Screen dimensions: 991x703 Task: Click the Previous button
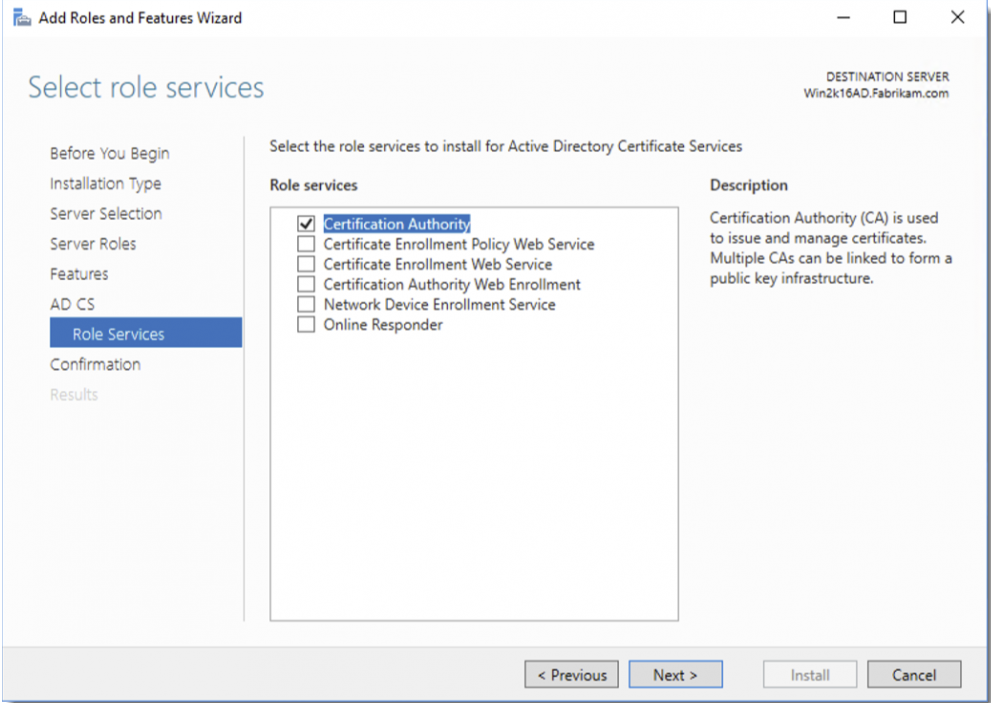click(x=573, y=675)
